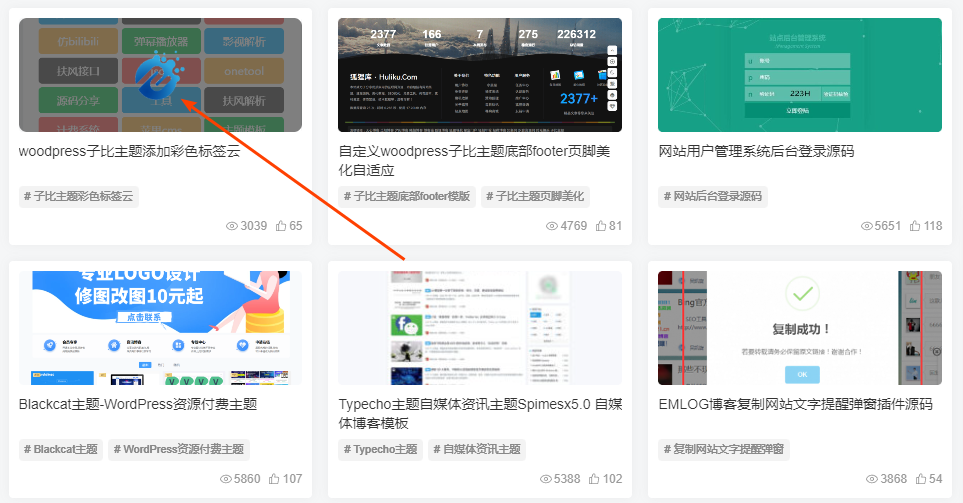This screenshot has width=963, height=503.
Task: Click the thumbs-up icon beside 118
Action: (x=915, y=226)
